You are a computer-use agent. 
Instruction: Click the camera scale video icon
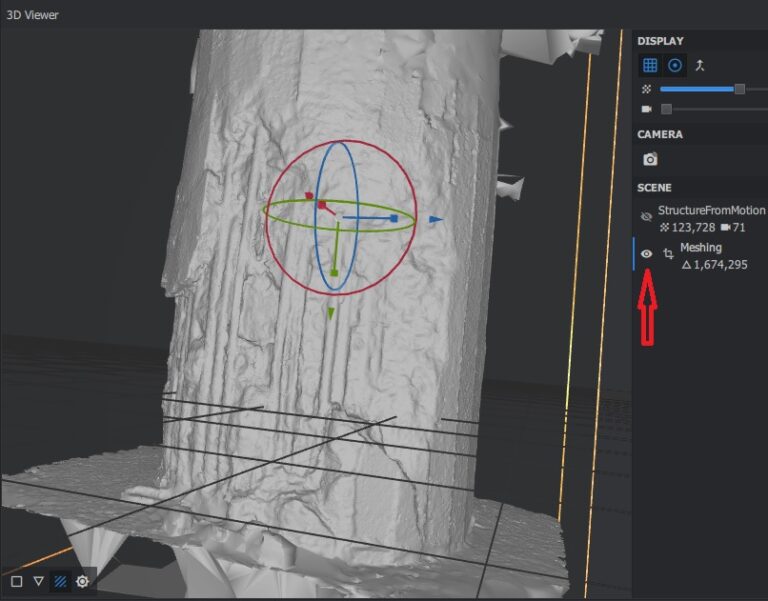point(646,108)
